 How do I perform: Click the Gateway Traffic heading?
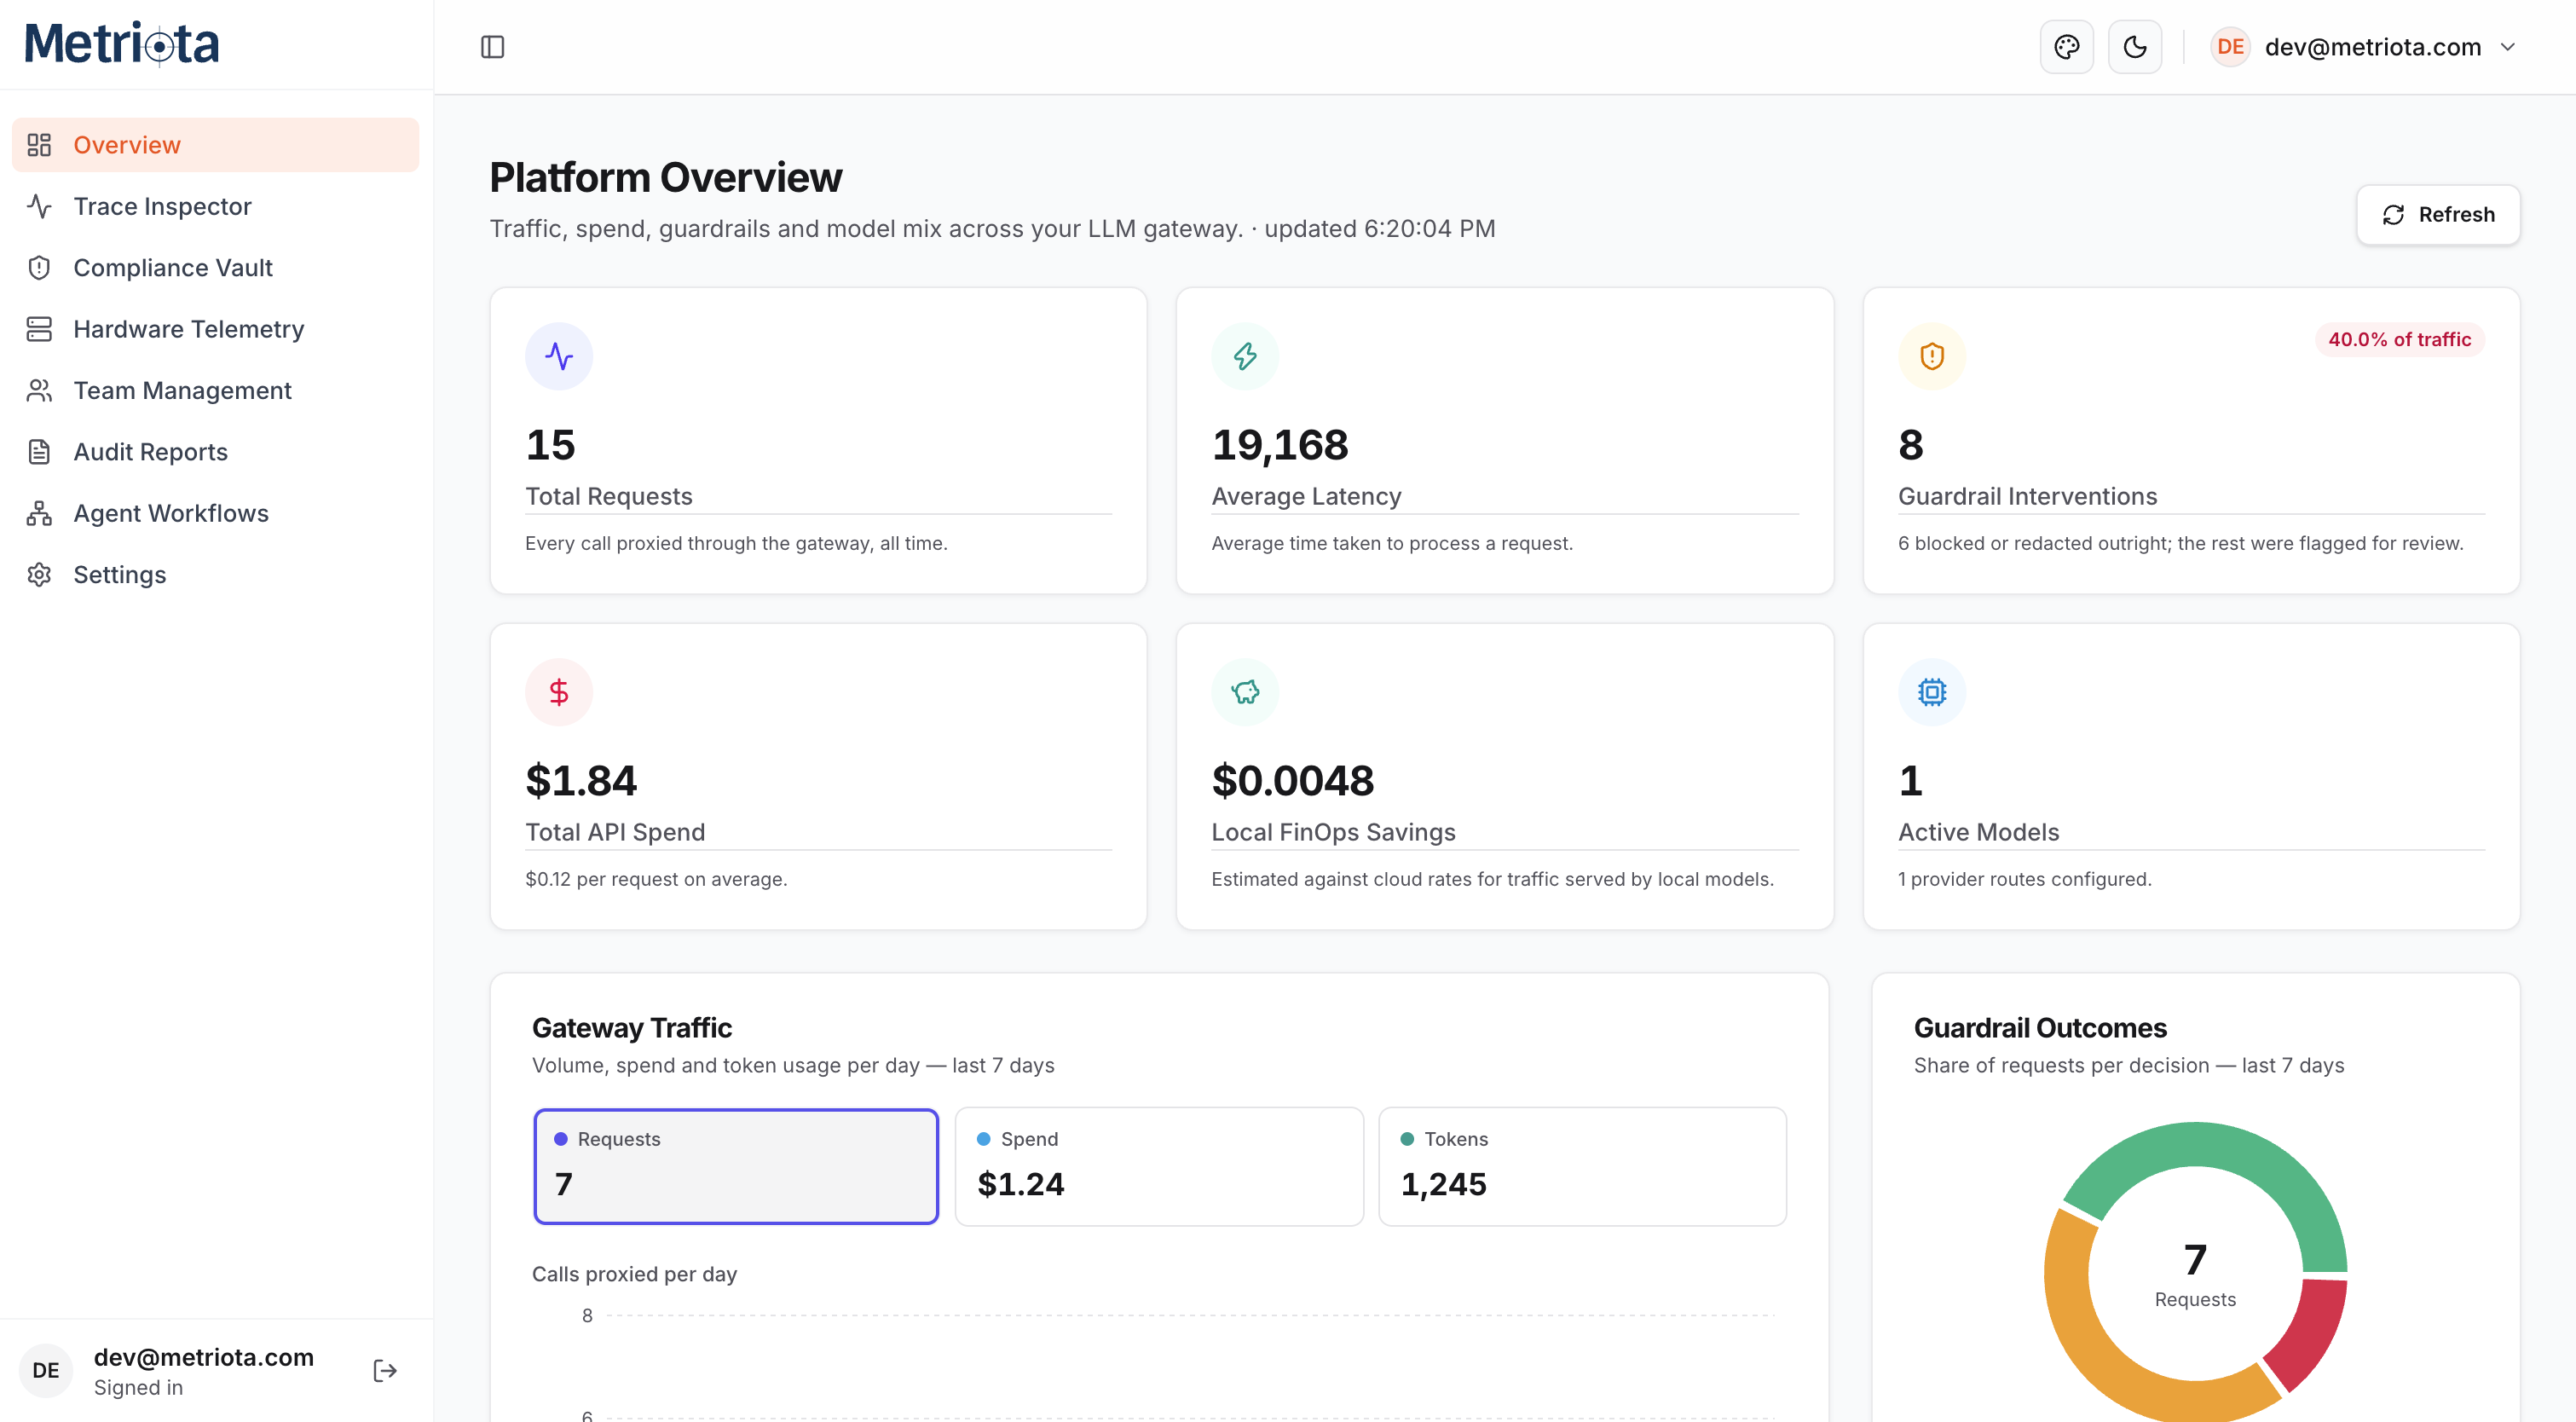(632, 1027)
